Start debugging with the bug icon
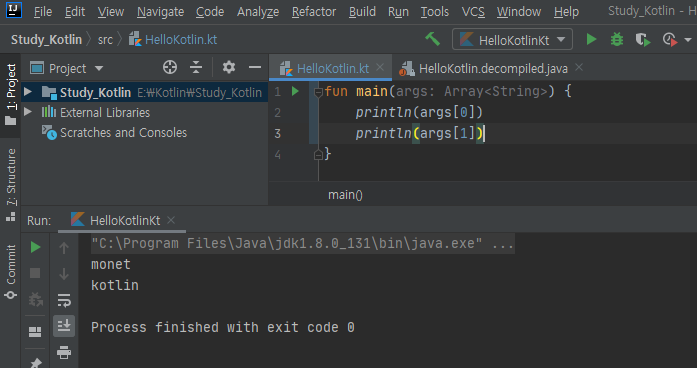The height and width of the screenshot is (368, 697). coord(617,39)
